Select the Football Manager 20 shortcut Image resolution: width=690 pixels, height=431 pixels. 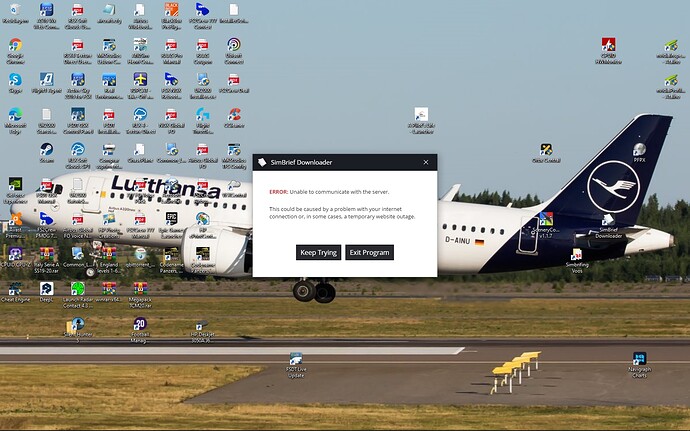(140, 329)
